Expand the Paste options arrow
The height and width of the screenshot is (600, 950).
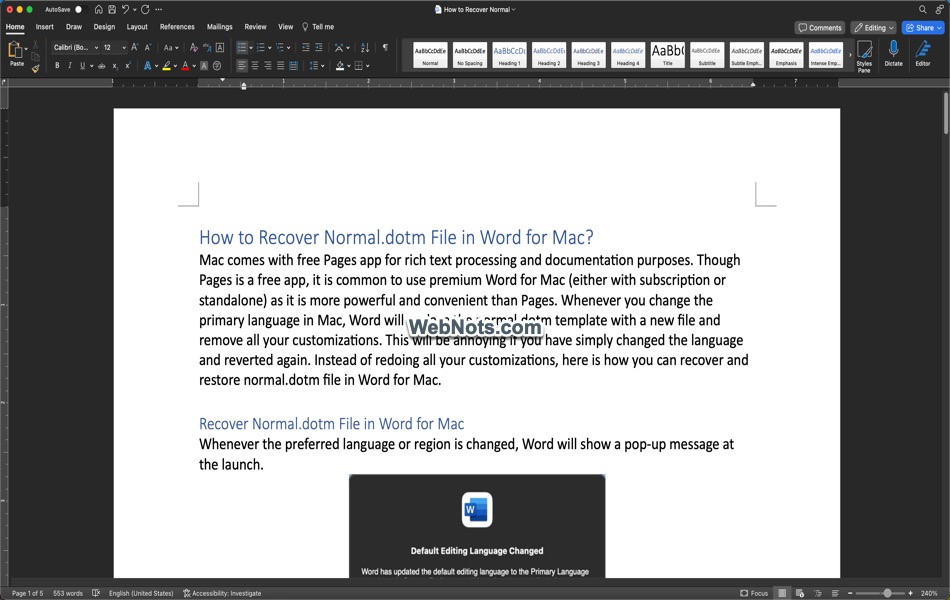26,48
